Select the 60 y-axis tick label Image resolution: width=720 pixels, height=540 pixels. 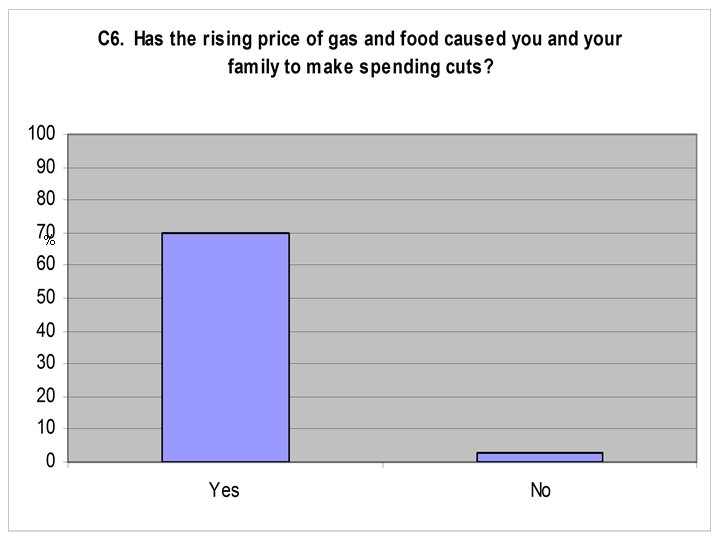[45, 265]
